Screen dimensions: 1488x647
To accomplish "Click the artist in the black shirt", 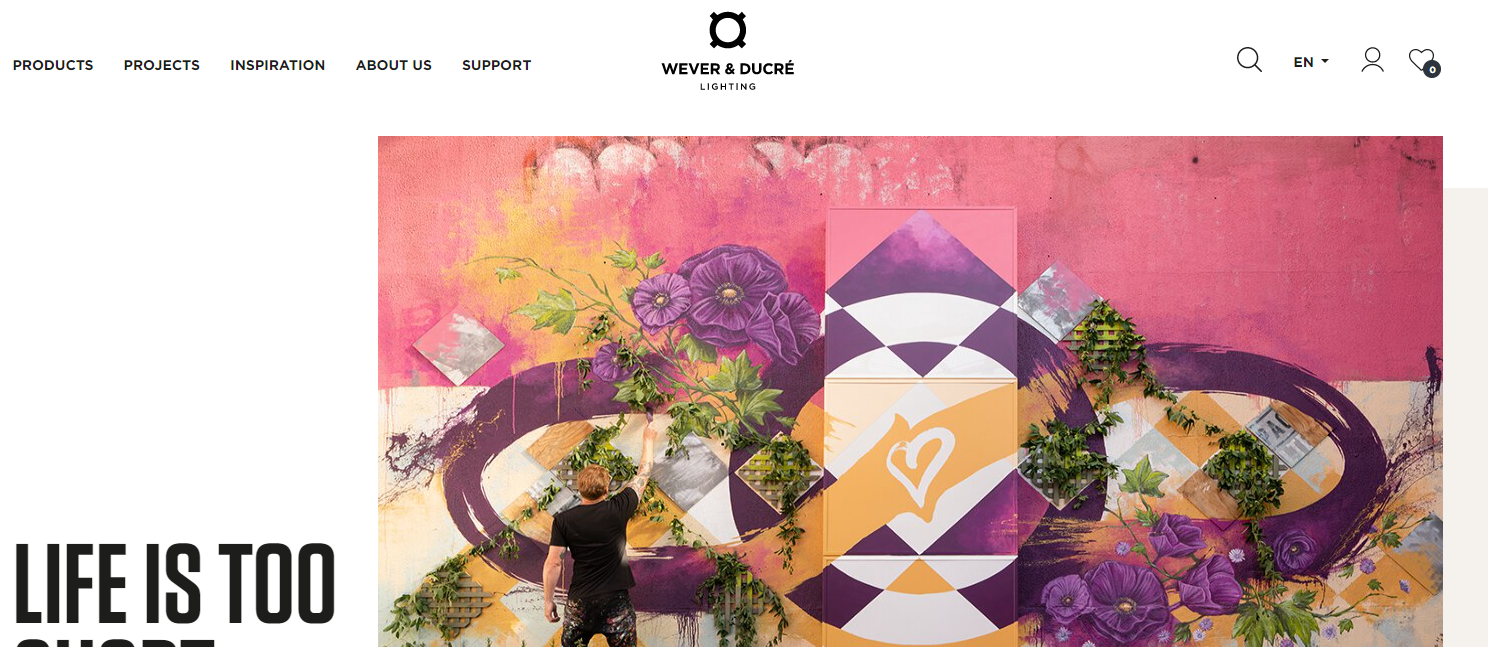I will 596,544.
